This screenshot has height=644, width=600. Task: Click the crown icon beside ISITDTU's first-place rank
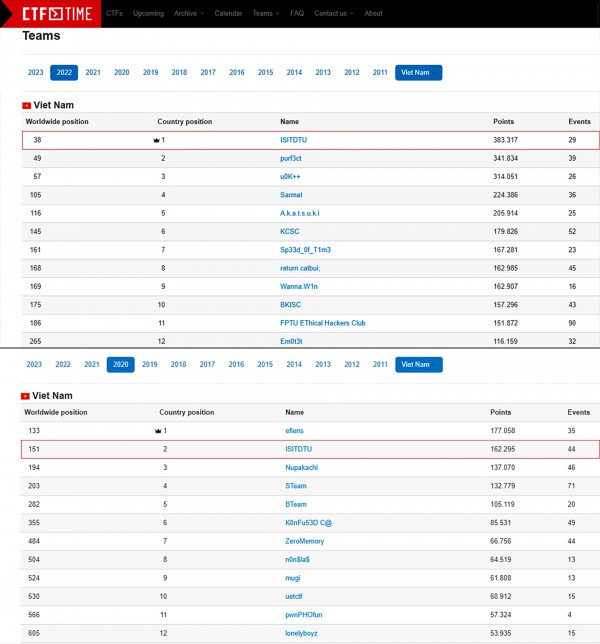point(156,140)
